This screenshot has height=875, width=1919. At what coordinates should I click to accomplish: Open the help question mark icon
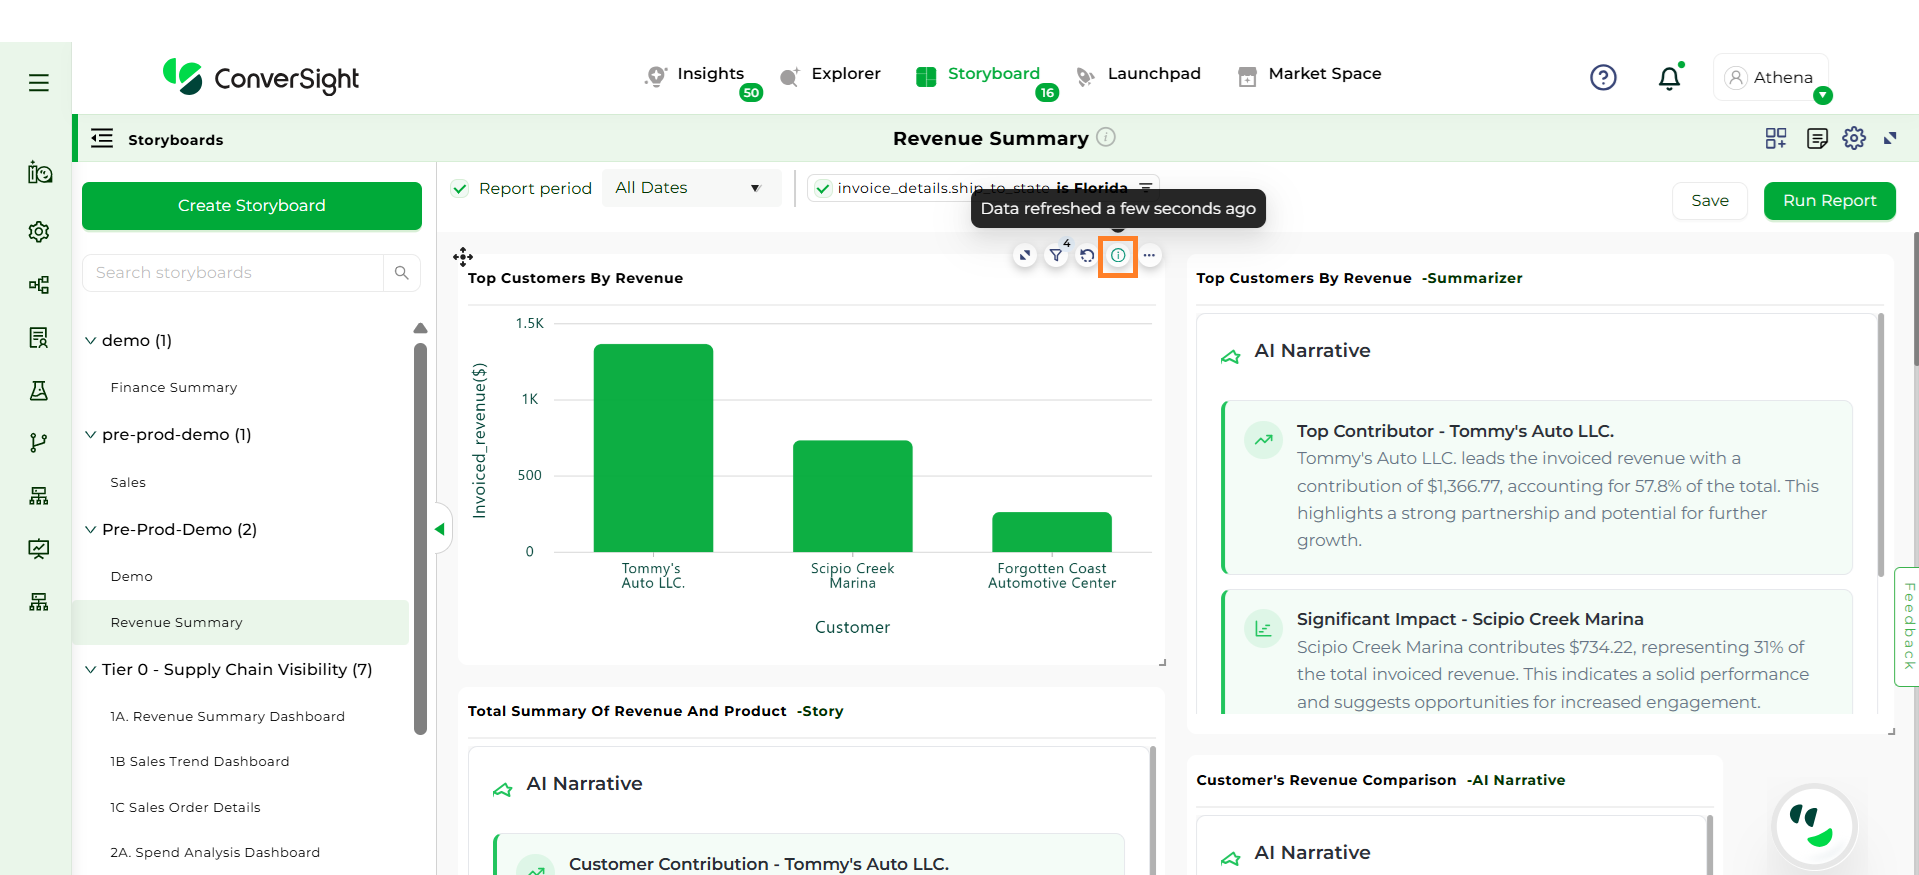pos(1603,77)
